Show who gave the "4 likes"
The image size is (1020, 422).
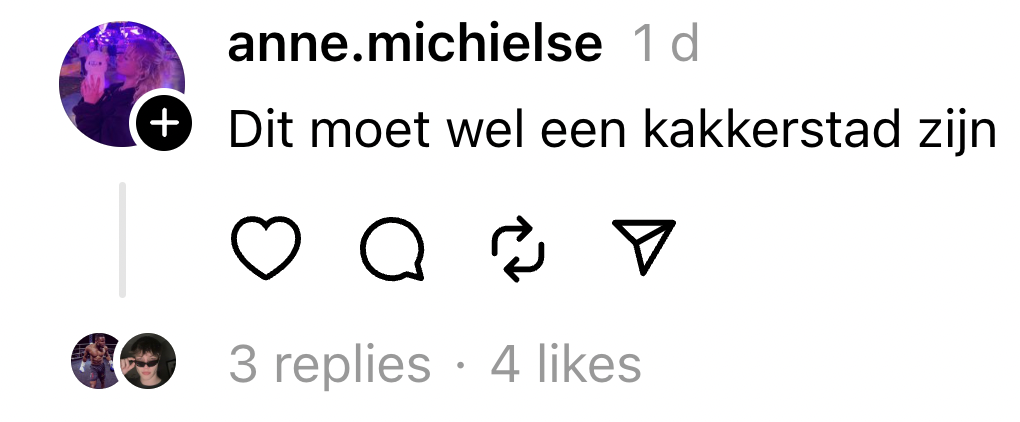click(x=565, y=365)
